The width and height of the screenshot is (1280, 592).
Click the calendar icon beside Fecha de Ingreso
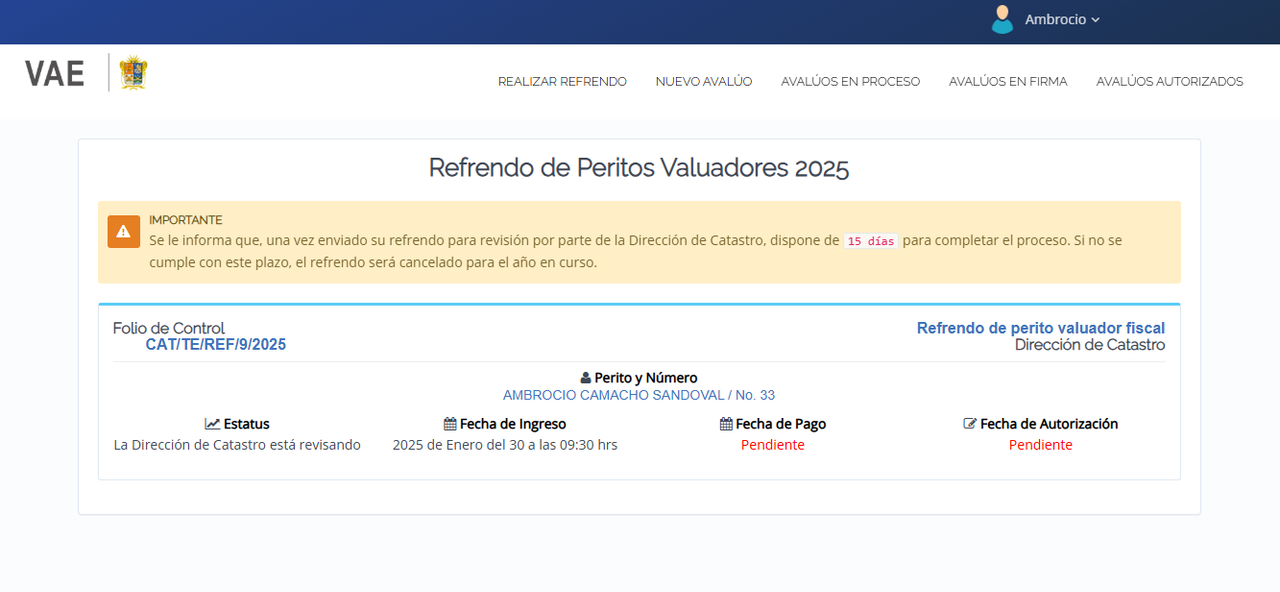(450, 424)
